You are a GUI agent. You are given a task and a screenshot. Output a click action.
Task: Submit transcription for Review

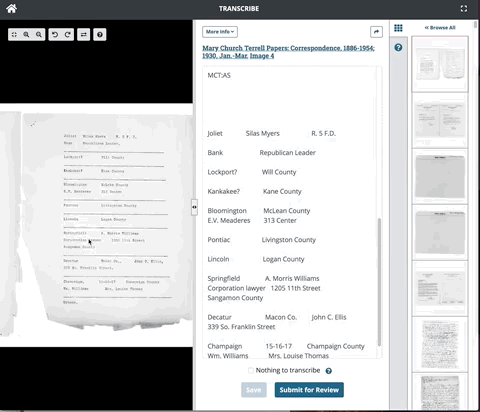309,390
